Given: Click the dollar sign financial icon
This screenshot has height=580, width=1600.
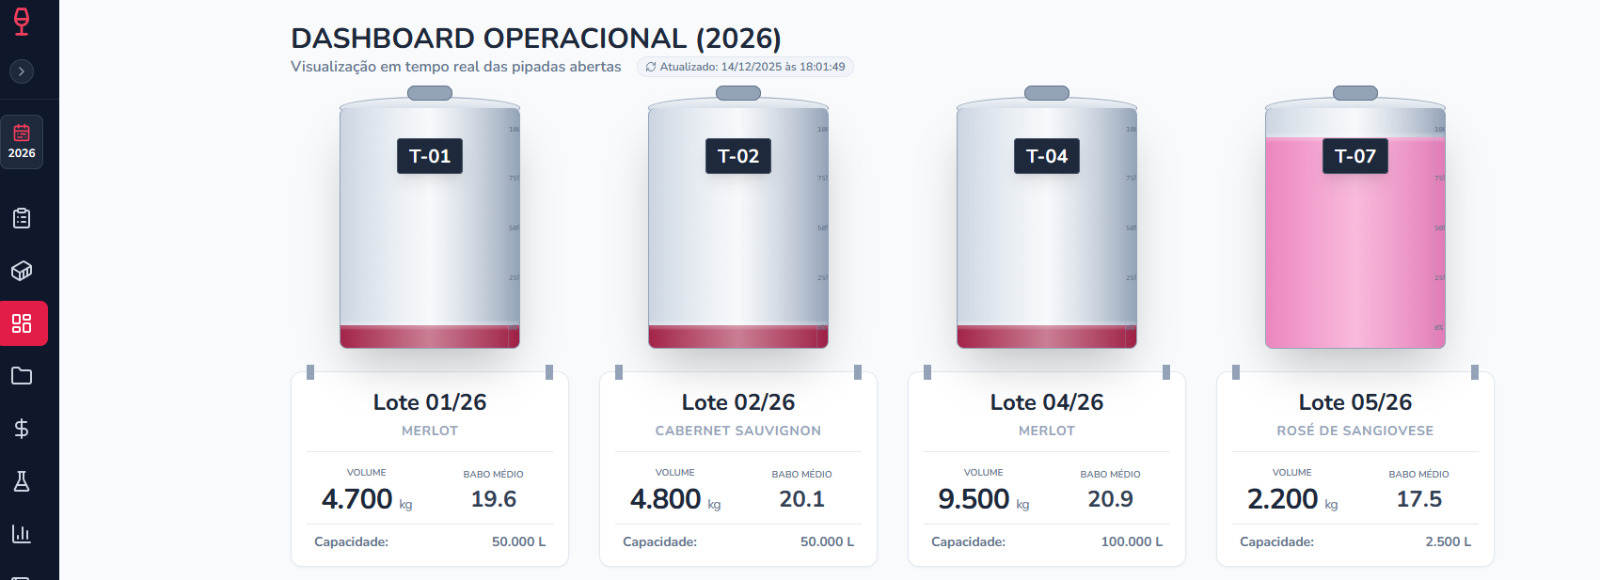Looking at the screenshot, I should 23,429.
